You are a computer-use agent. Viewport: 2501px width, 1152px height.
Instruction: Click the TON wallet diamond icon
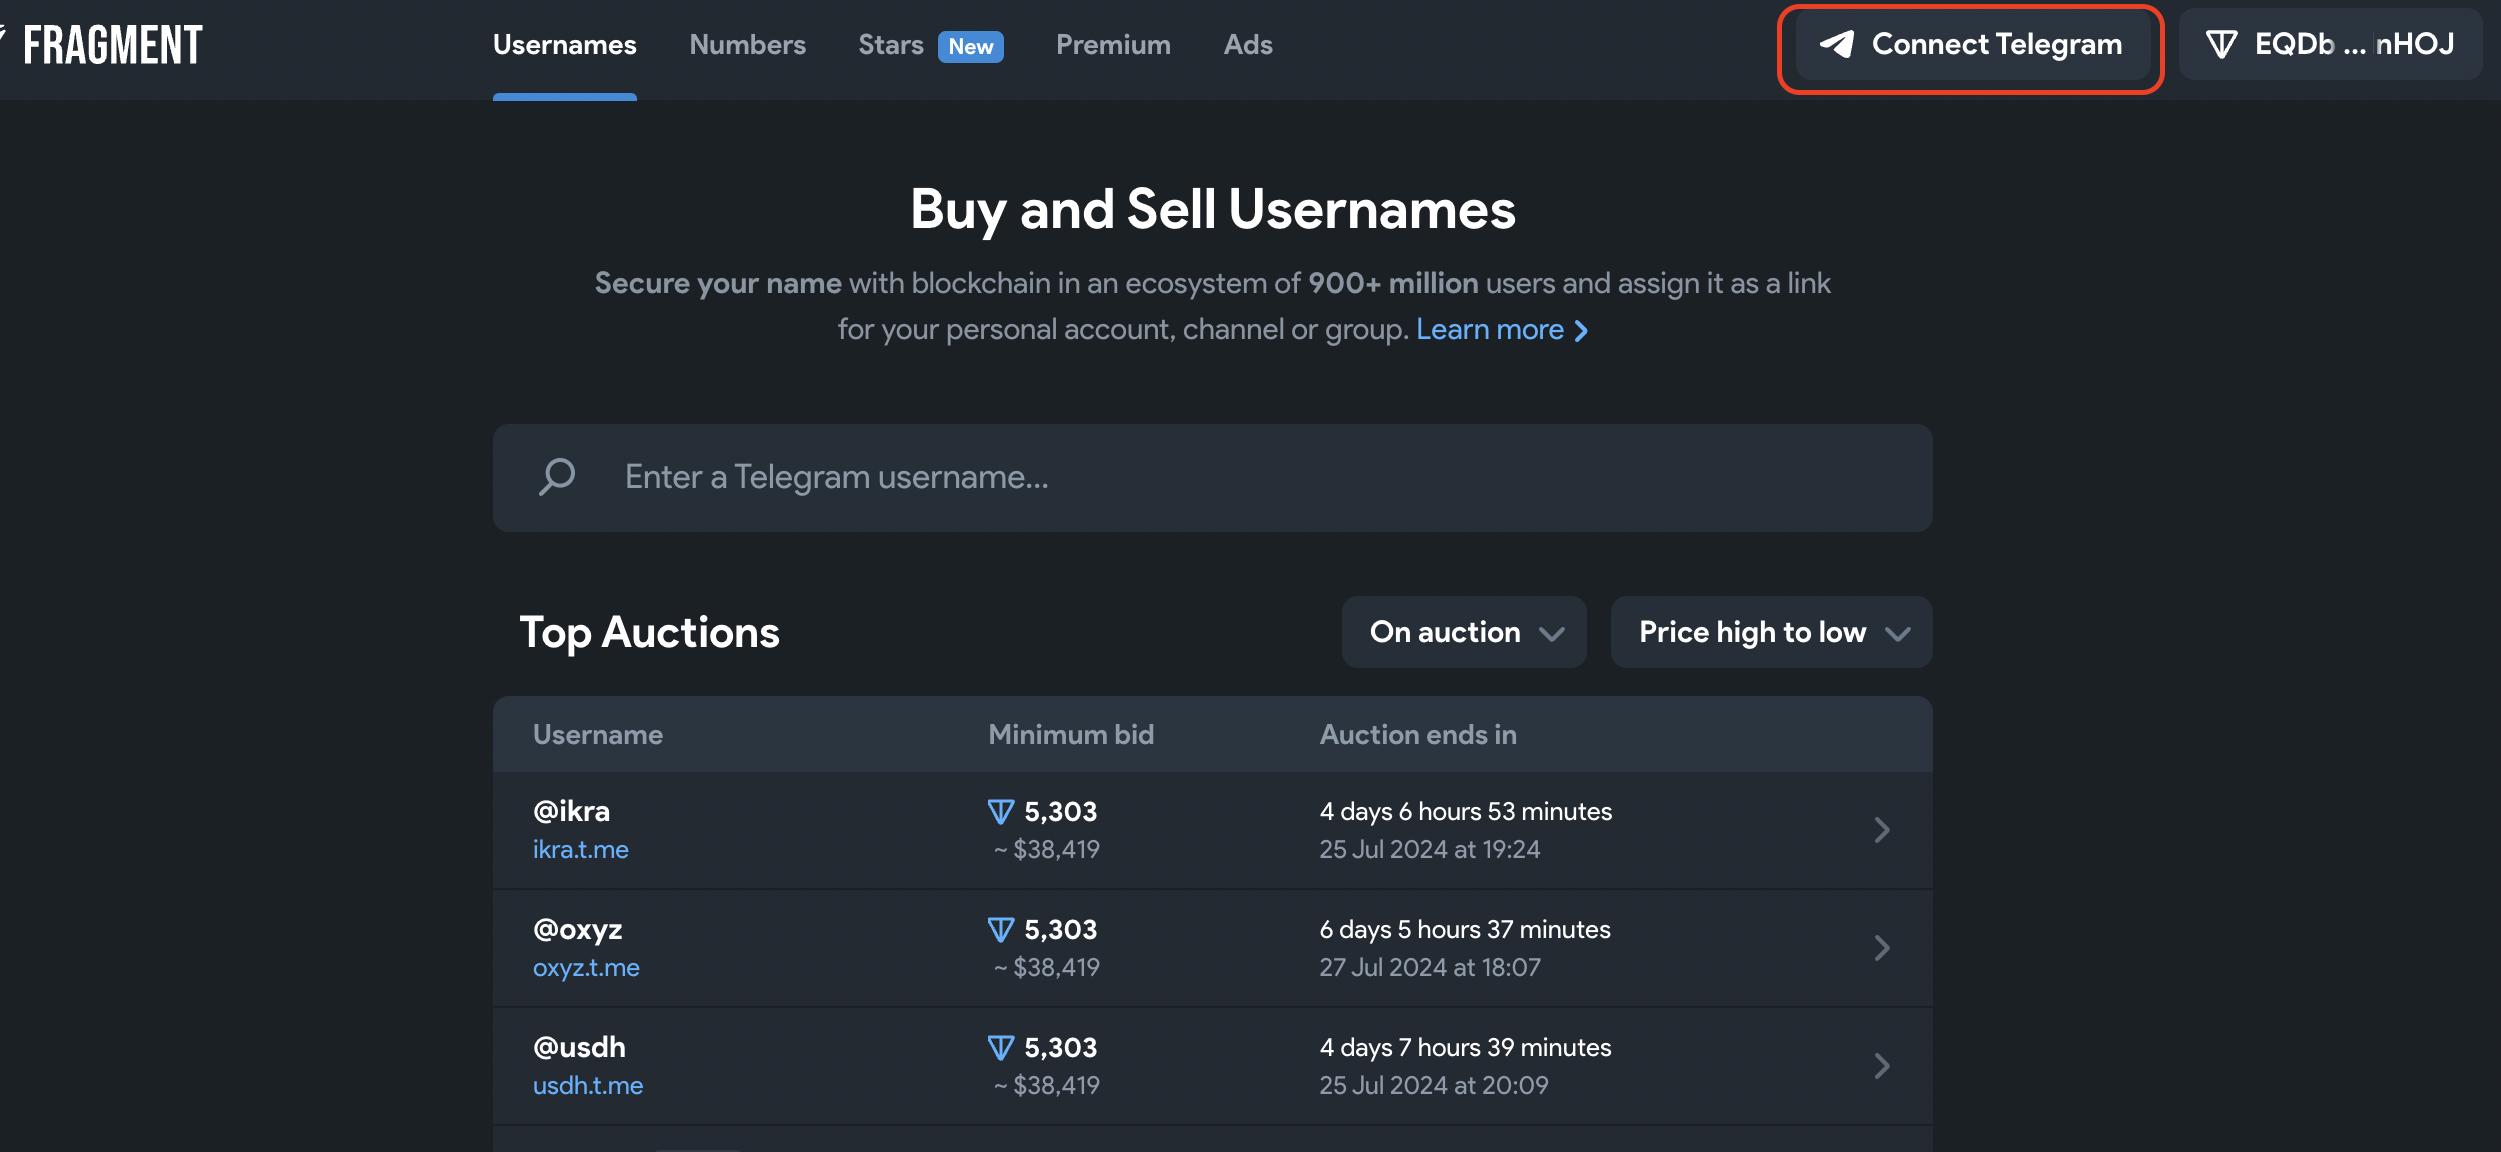pos(2221,44)
